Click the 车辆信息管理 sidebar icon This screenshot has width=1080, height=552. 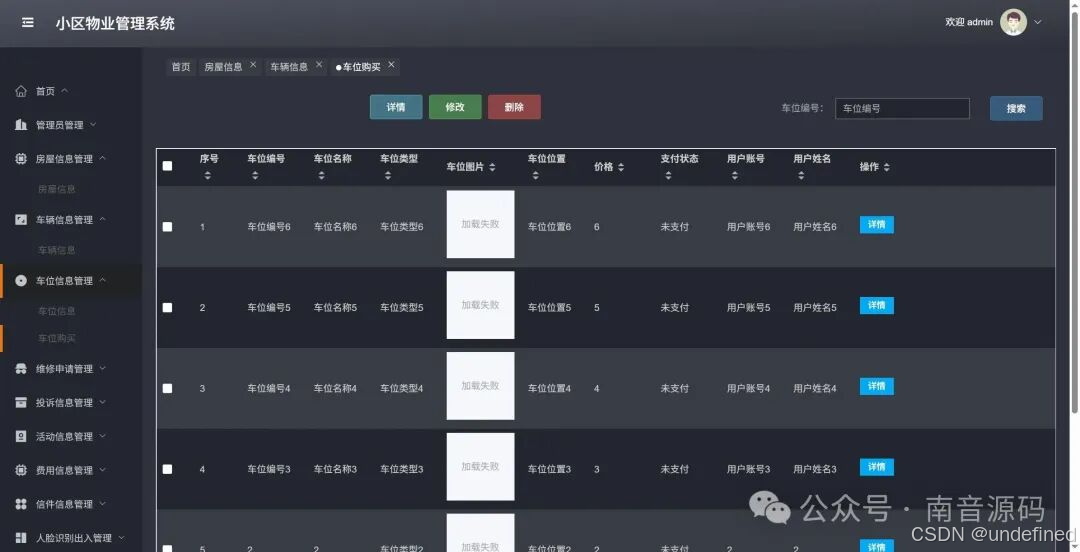click(x=21, y=219)
